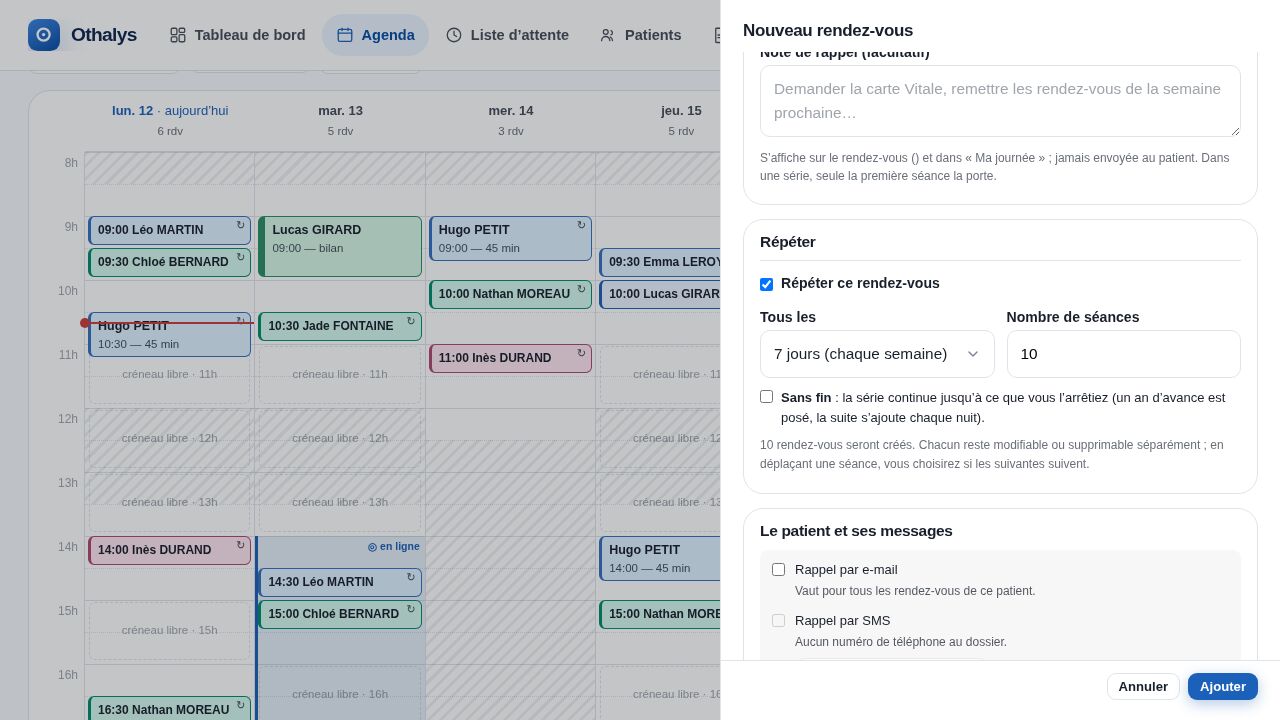This screenshot has width=1280, height=720.
Task: Uncheck Répéter ce rendez-vous
Action: click(766, 284)
